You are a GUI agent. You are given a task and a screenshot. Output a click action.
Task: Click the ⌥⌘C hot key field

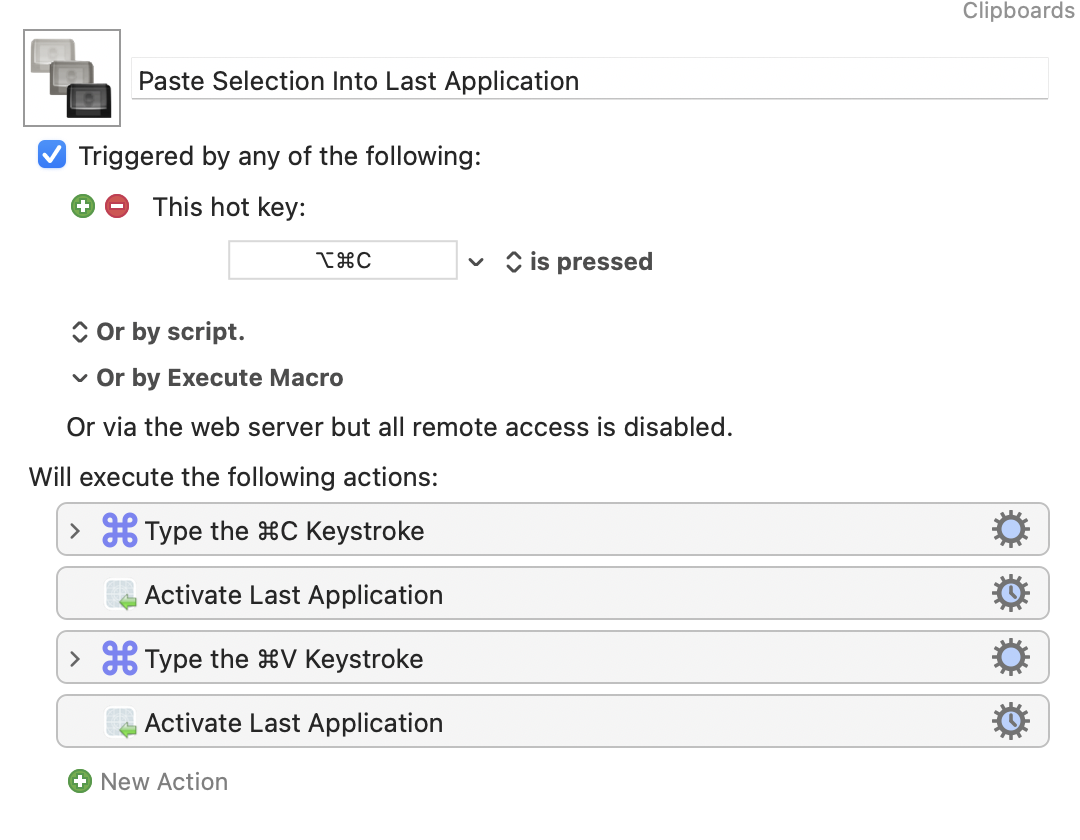pyautogui.click(x=343, y=261)
